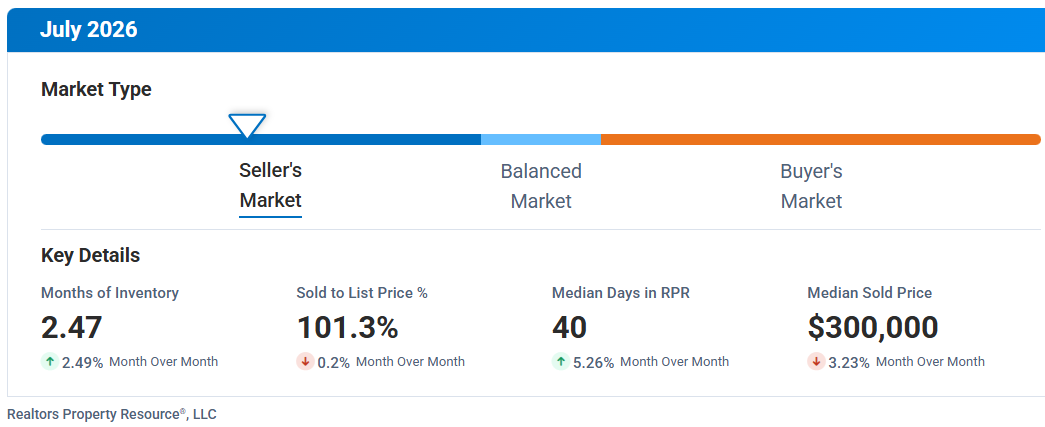Click the Realtors Property Resource, LLC attribution
1045x427 pixels.
[x=112, y=414]
